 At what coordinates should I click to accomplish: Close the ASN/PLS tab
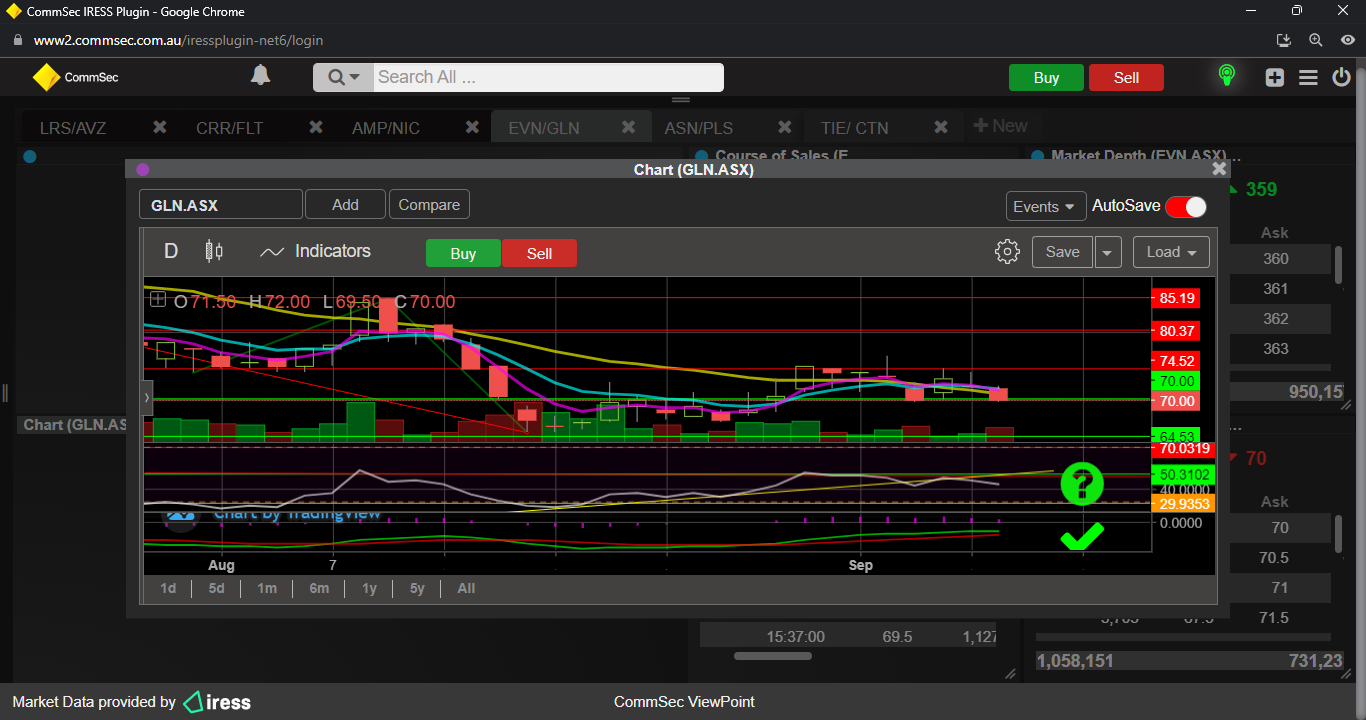click(x=785, y=127)
